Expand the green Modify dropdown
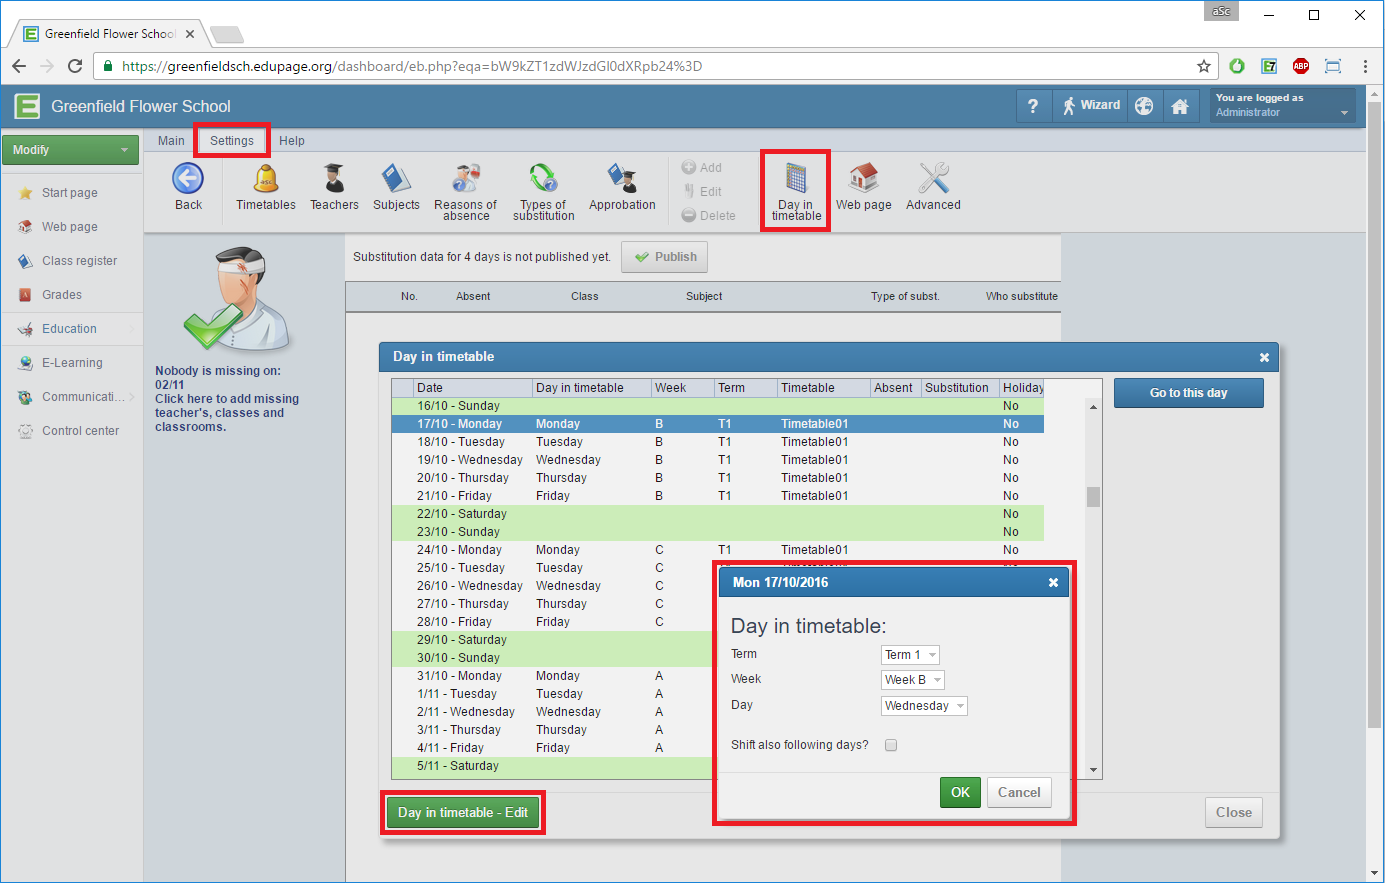The image size is (1385, 883). 70,150
